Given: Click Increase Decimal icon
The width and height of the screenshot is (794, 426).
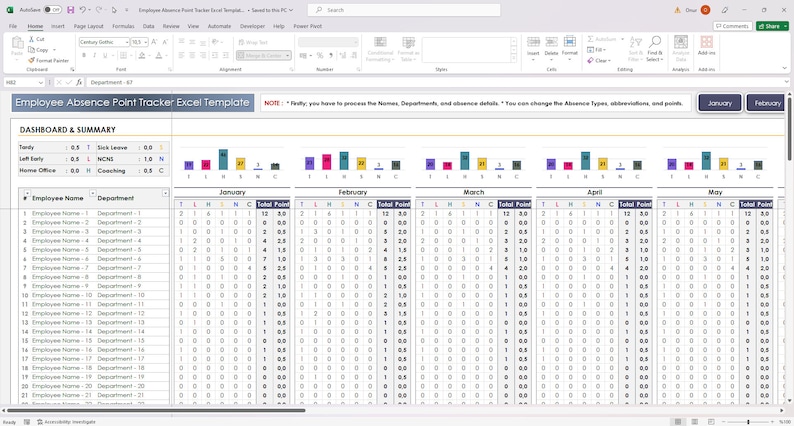Looking at the screenshot, I should (x=343, y=55).
